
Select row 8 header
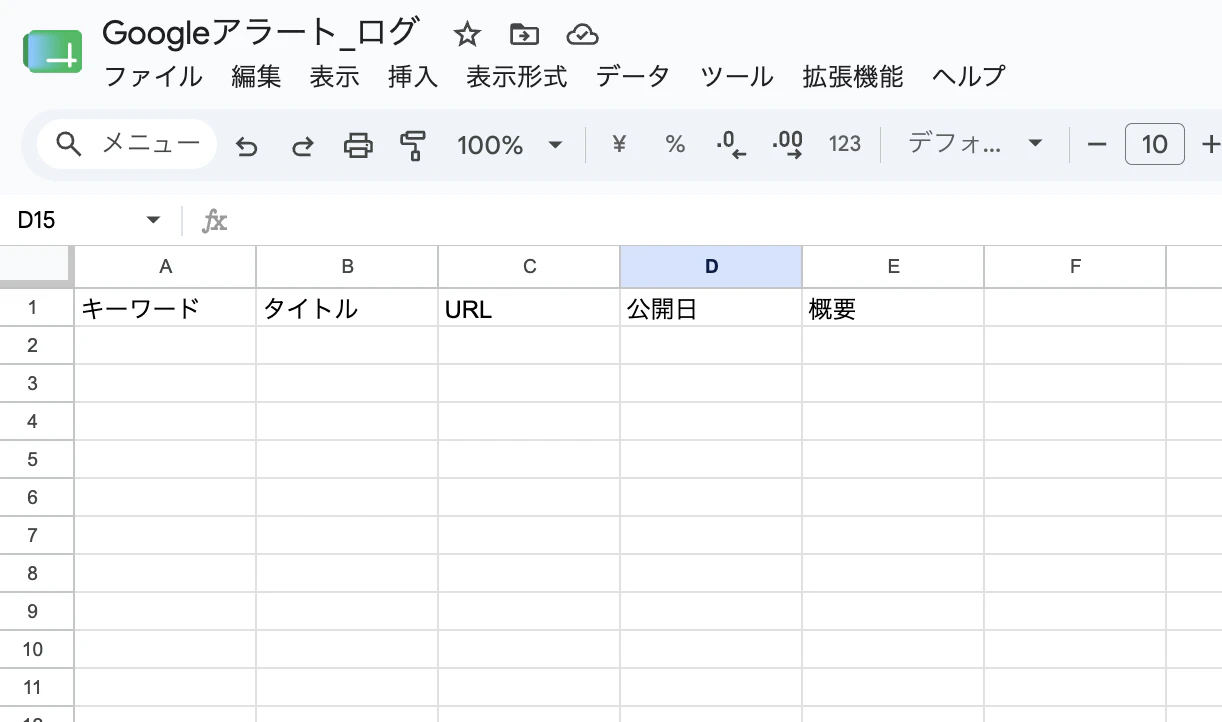pos(36,574)
